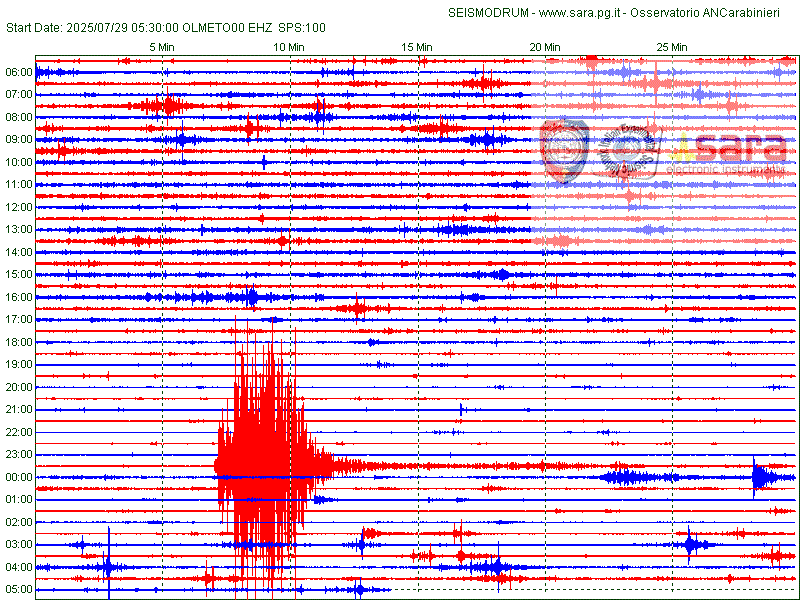800x600 pixels.
Task: Click the 12:00 hour row label
Action: 19,207
